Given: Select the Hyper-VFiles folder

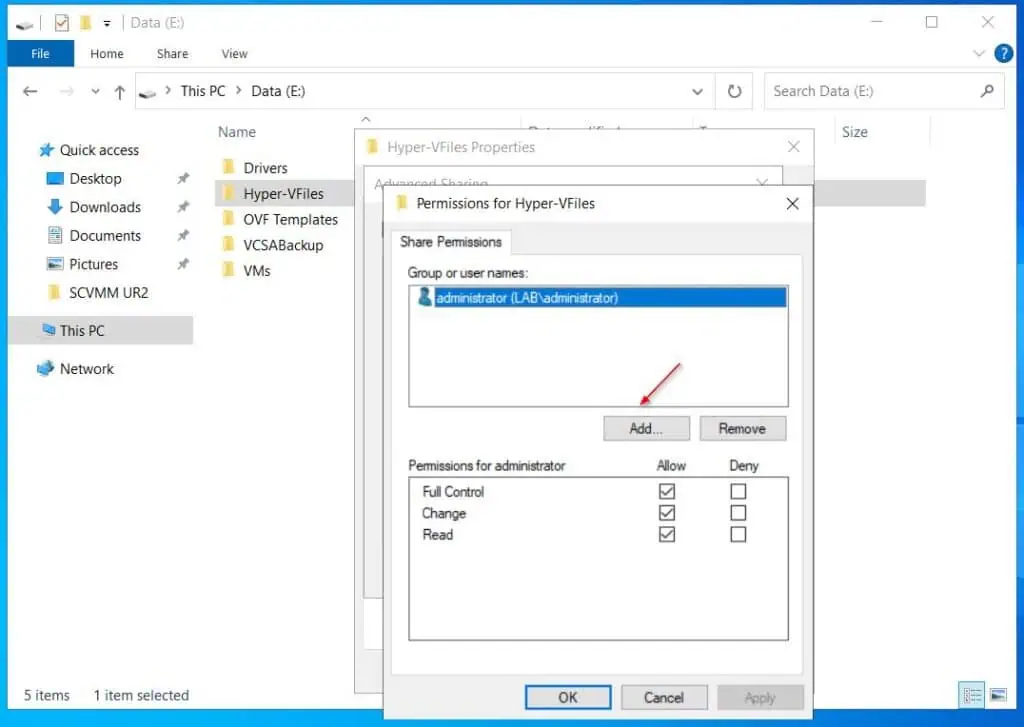Looking at the screenshot, I should tap(283, 193).
